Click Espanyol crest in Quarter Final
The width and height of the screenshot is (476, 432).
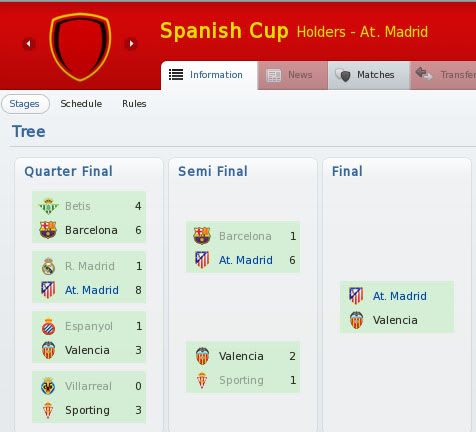[x=48, y=326]
